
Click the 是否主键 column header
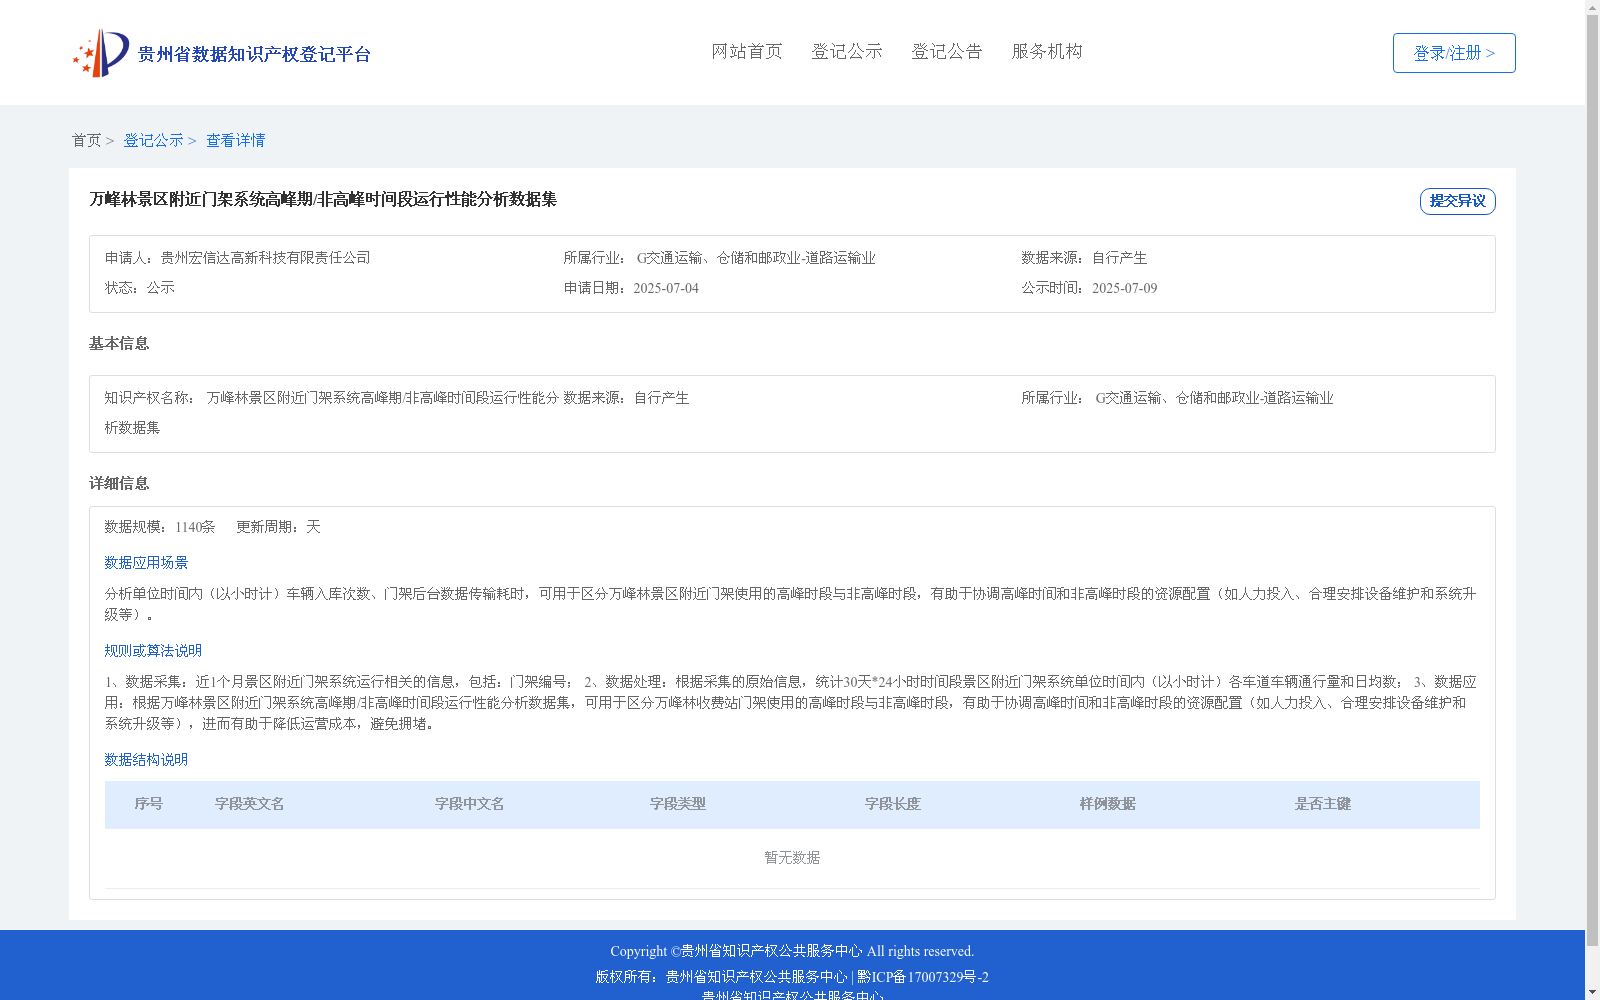(1323, 804)
